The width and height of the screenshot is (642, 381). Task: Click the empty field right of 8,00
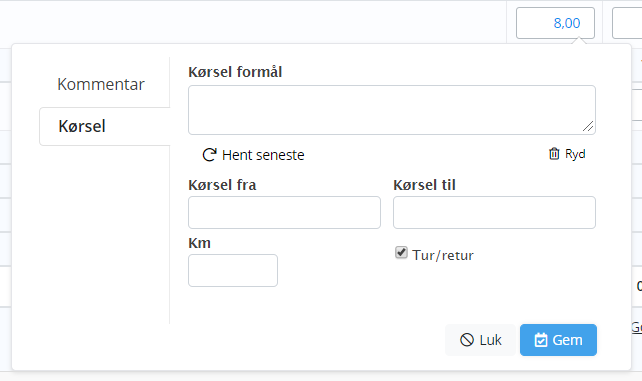coord(627,23)
